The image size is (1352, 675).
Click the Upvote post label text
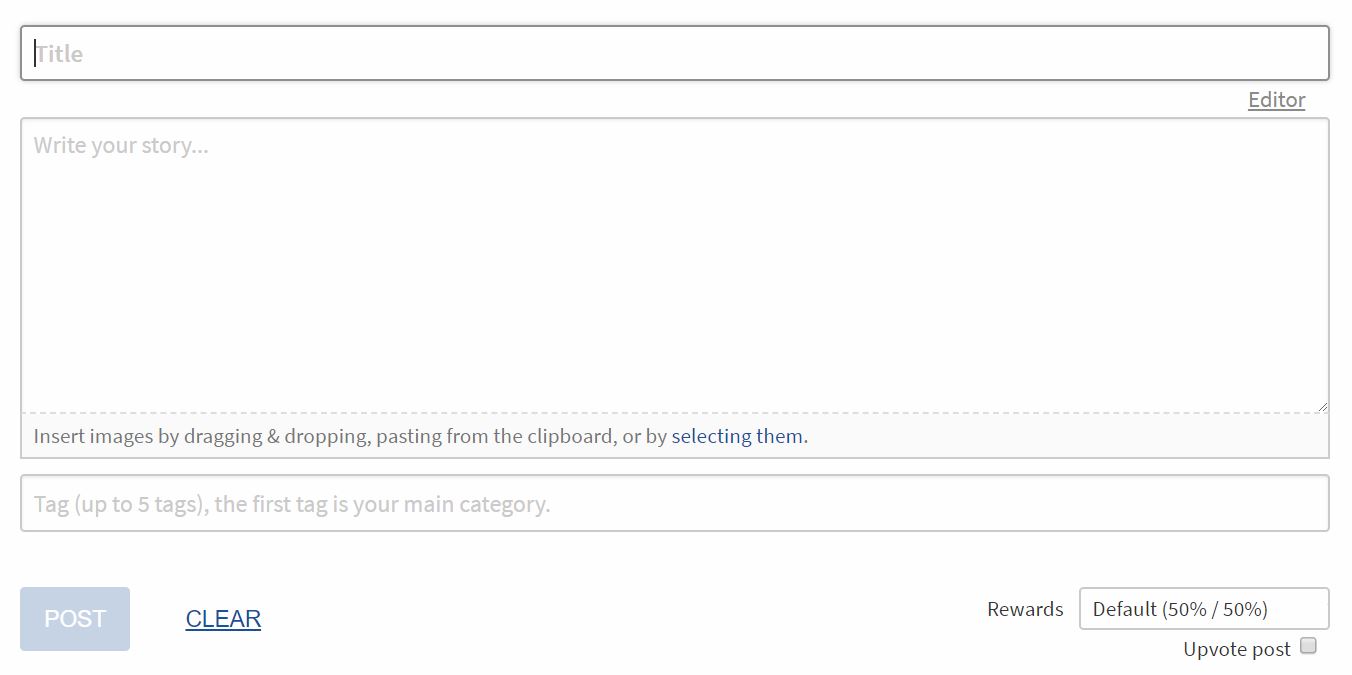tap(1237, 649)
